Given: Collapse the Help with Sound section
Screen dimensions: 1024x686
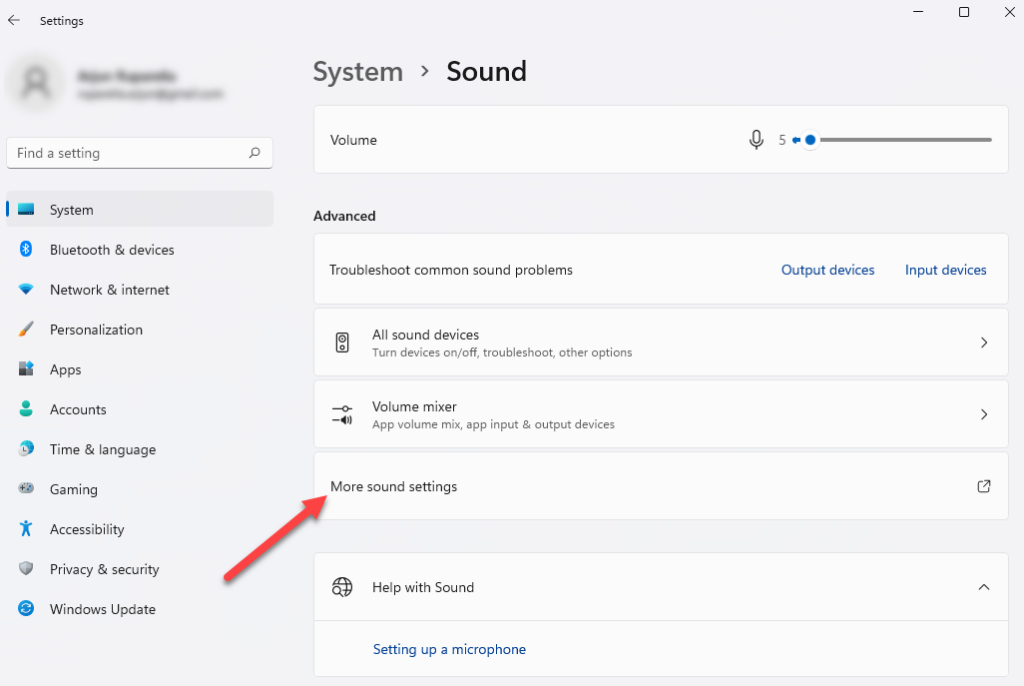Looking at the screenshot, I should [x=984, y=587].
